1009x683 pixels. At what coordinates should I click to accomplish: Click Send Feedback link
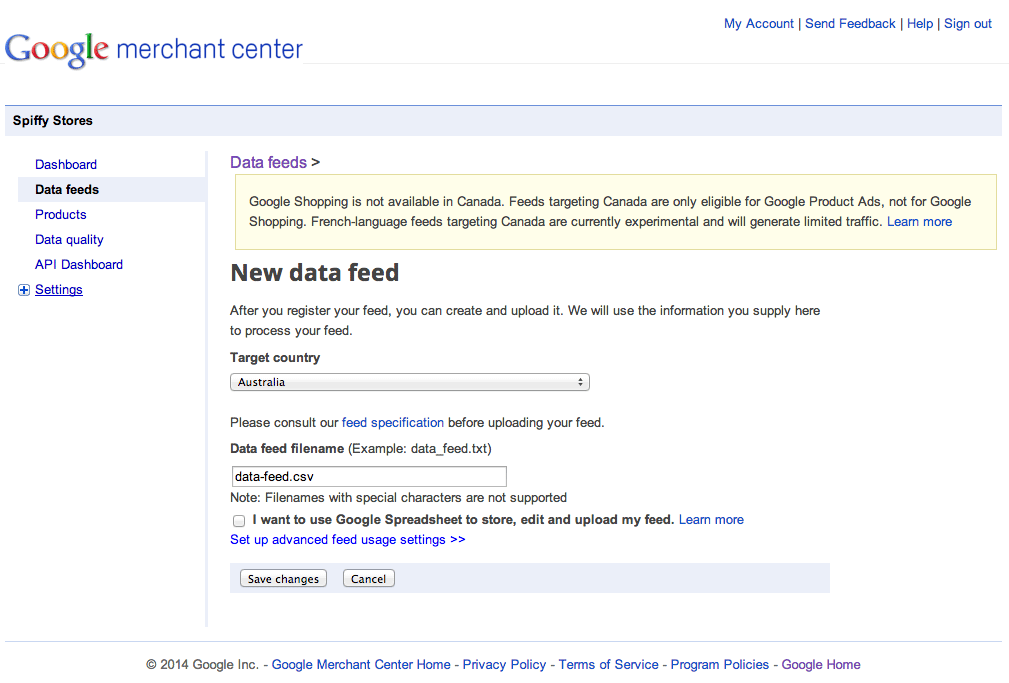850,24
